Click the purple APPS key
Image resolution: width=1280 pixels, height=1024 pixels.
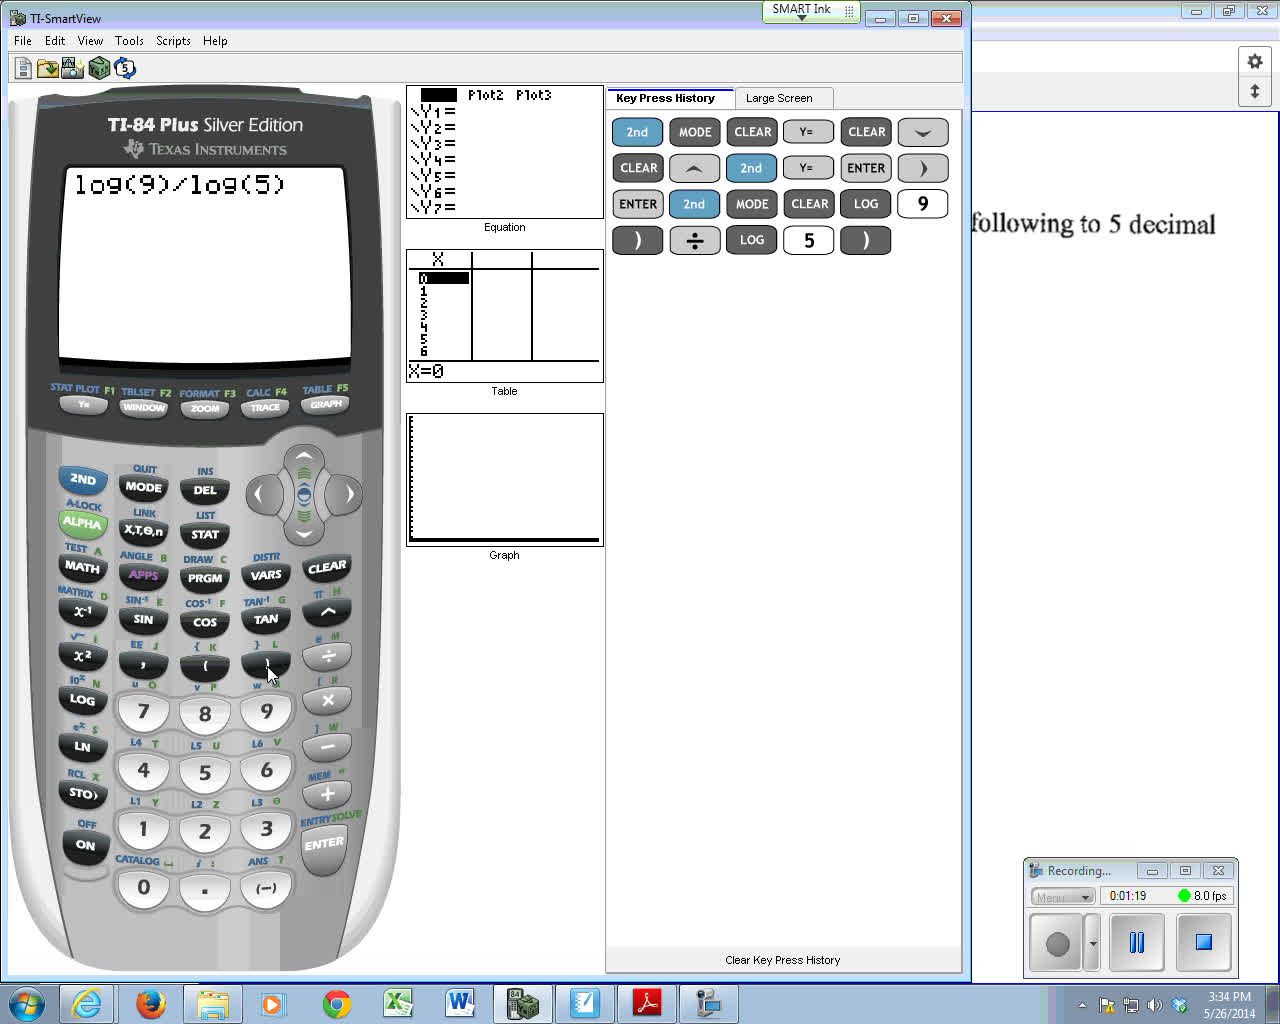(x=144, y=575)
